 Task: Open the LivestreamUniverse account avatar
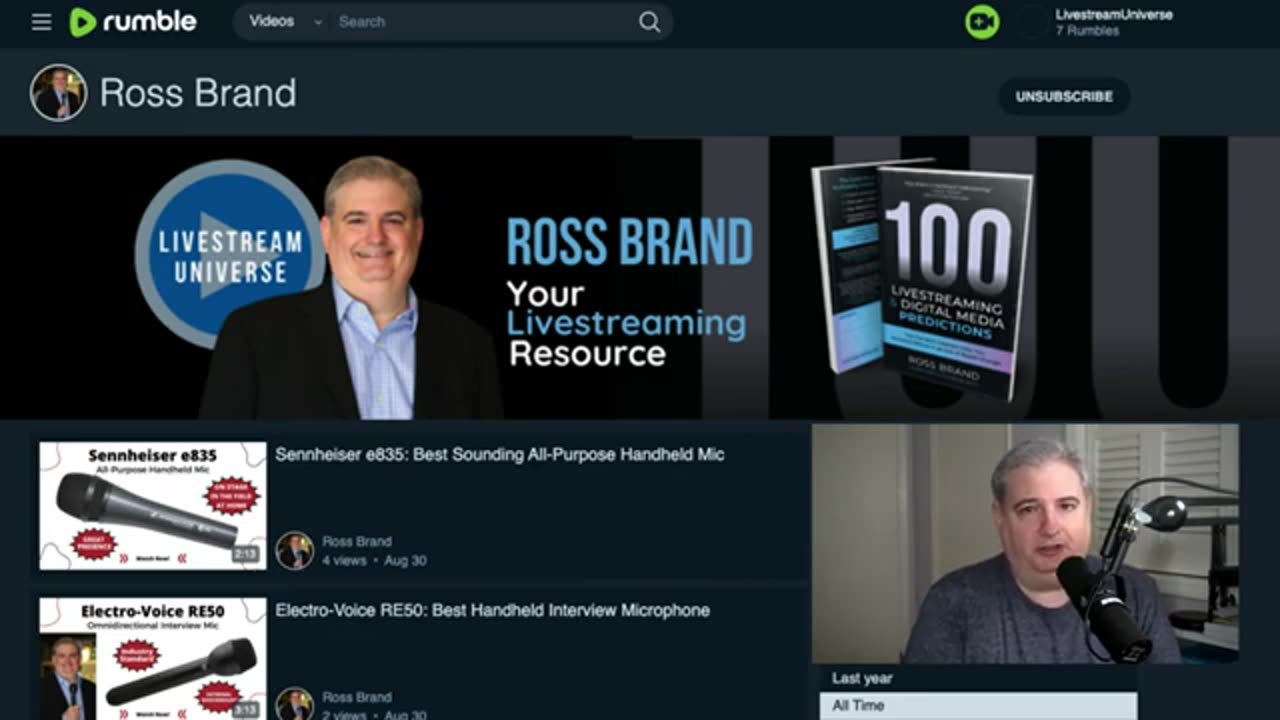[1033, 22]
